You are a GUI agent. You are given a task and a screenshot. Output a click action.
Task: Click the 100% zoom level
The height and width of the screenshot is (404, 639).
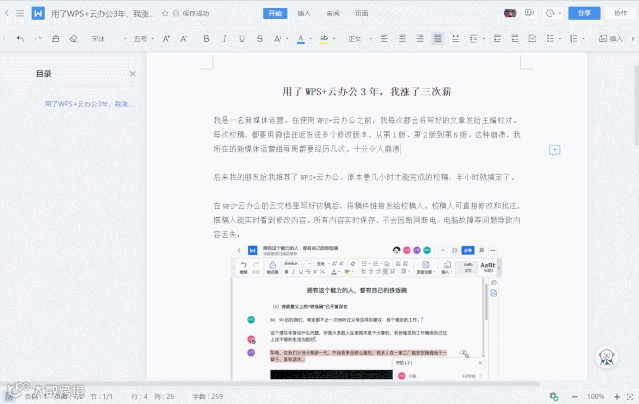point(595,396)
